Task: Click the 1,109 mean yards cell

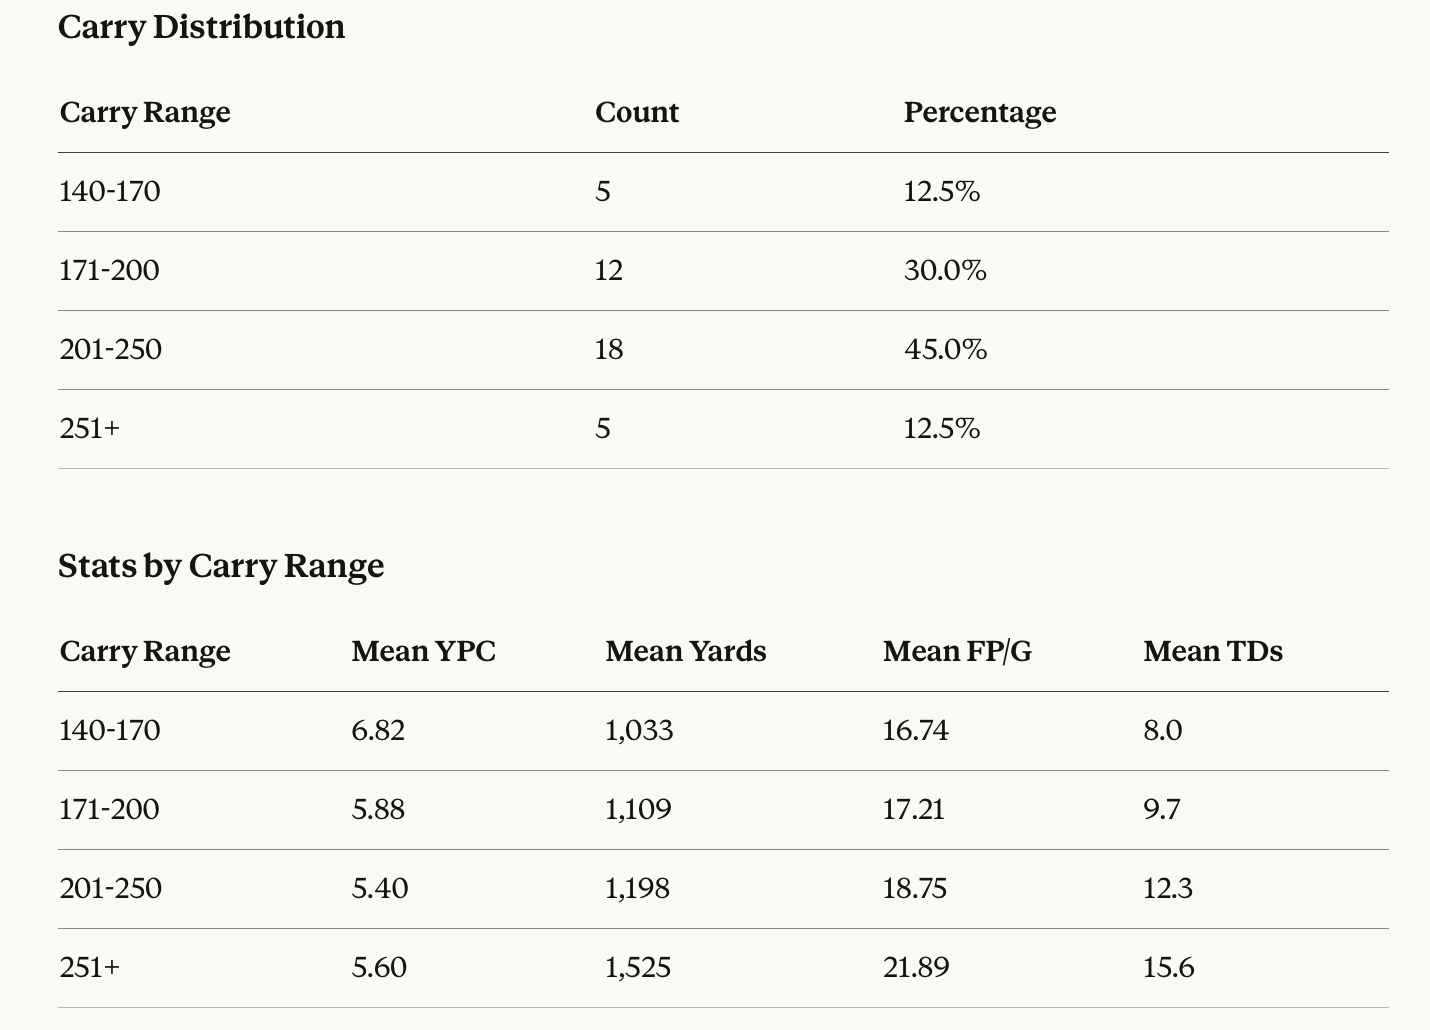Action: click(x=638, y=809)
